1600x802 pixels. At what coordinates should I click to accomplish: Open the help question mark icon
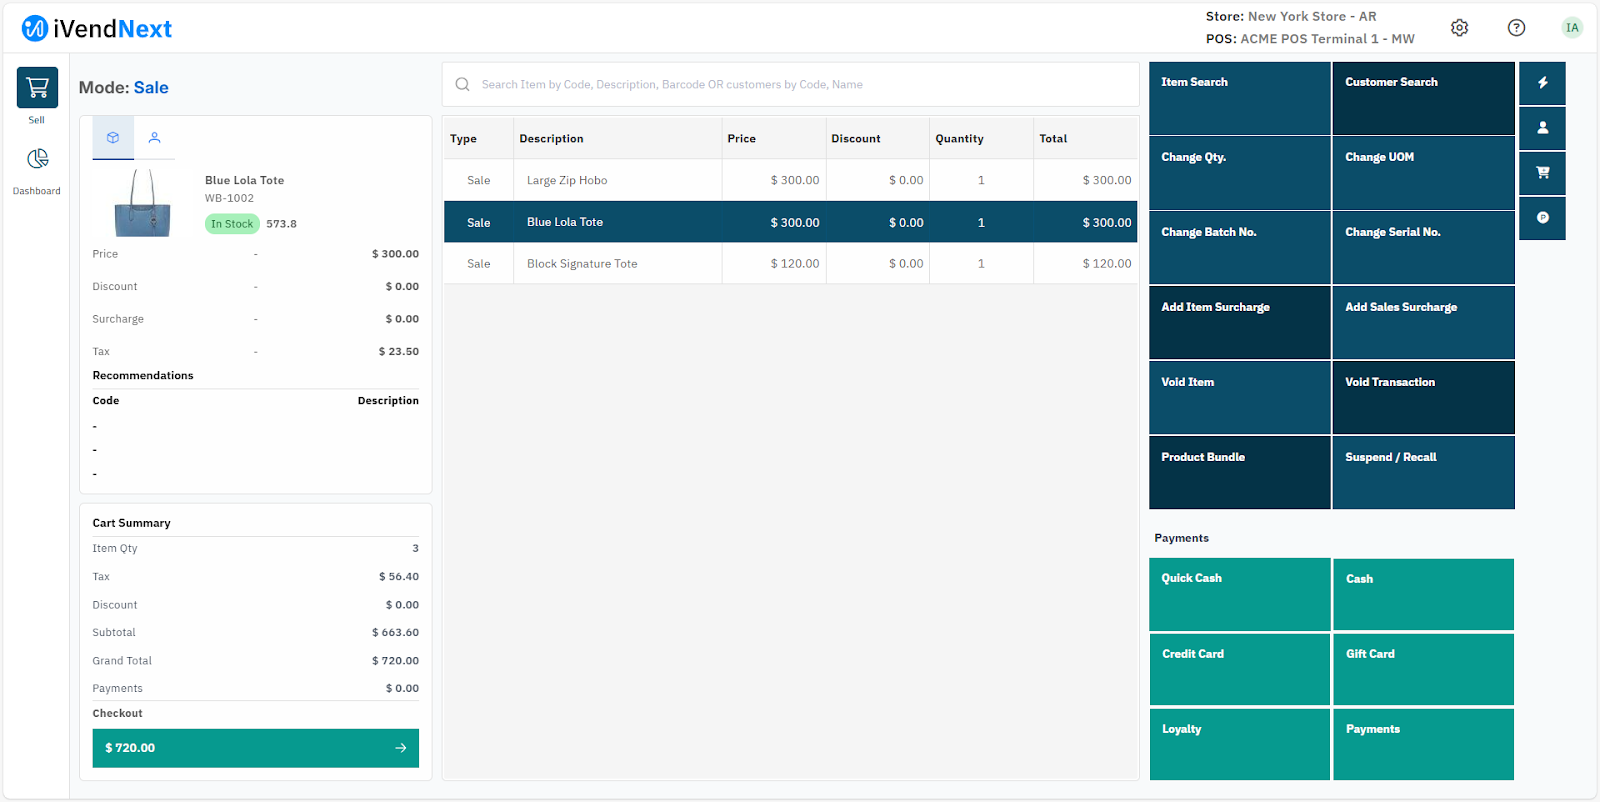[x=1516, y=28]
